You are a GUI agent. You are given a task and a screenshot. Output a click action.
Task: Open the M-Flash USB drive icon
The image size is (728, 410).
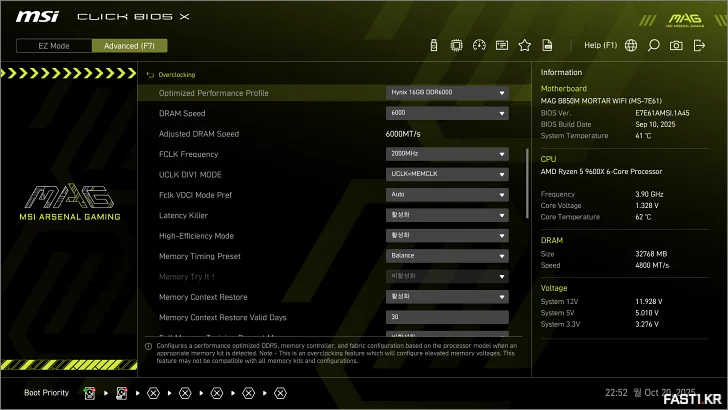click(434, 45)
